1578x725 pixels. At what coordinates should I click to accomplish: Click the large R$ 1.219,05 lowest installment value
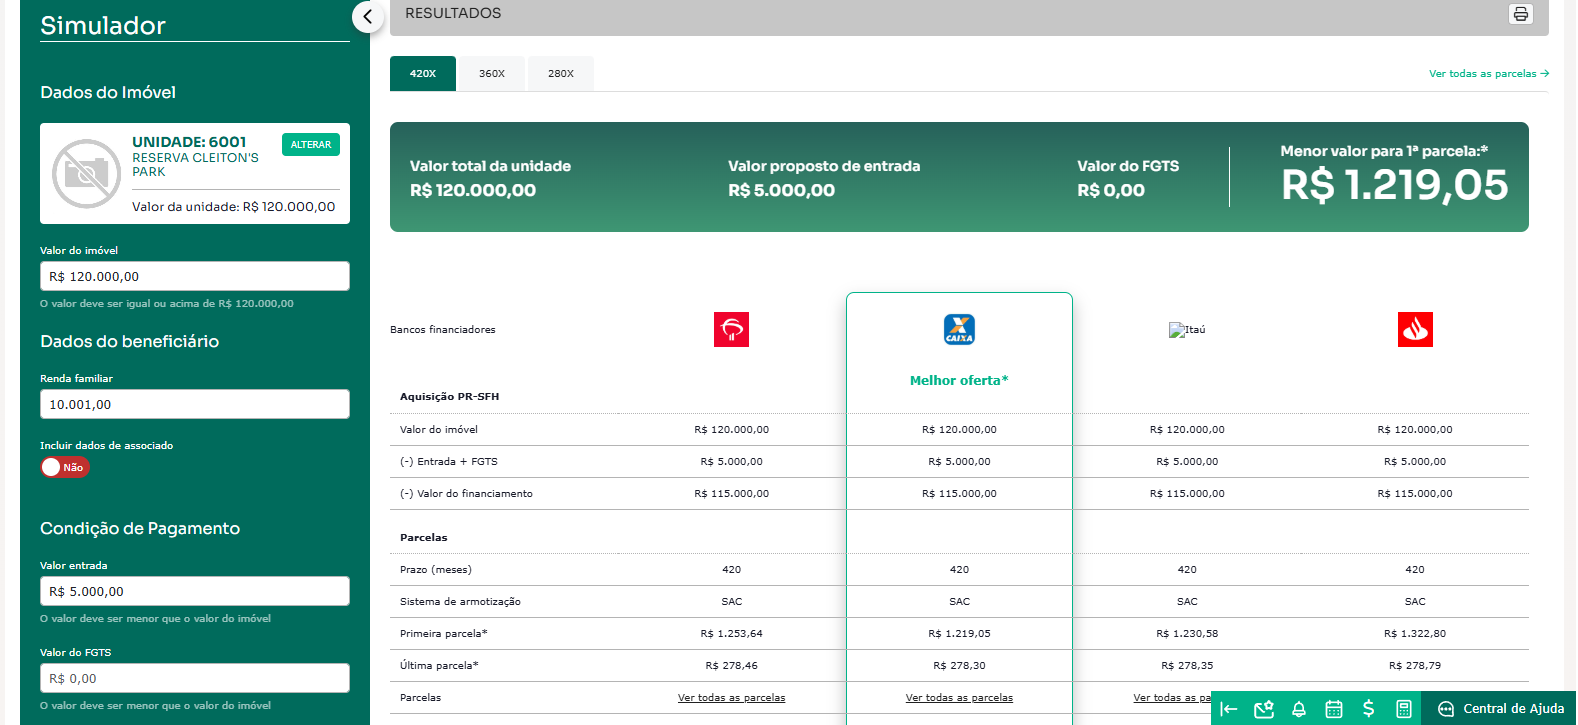click(x=1394, y=185)
